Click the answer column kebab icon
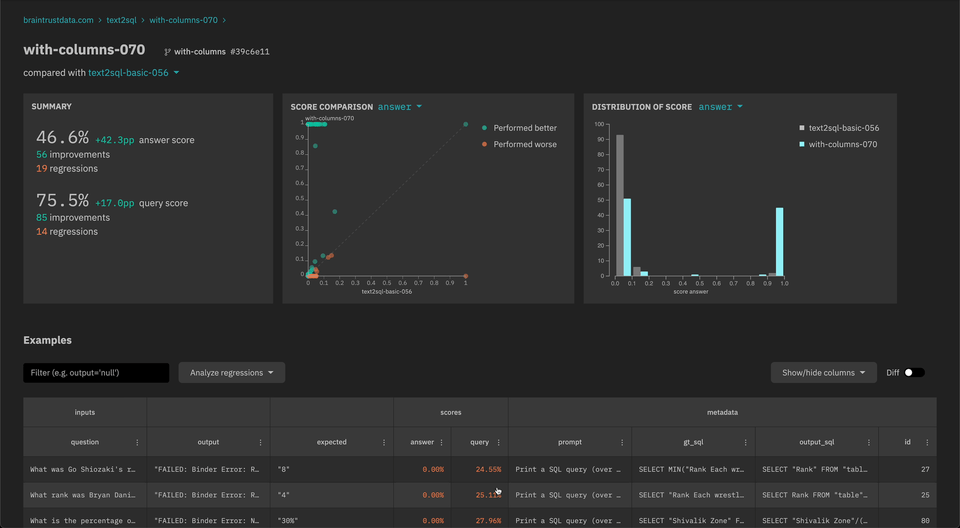The image size is (960, 528). [442, 442]
